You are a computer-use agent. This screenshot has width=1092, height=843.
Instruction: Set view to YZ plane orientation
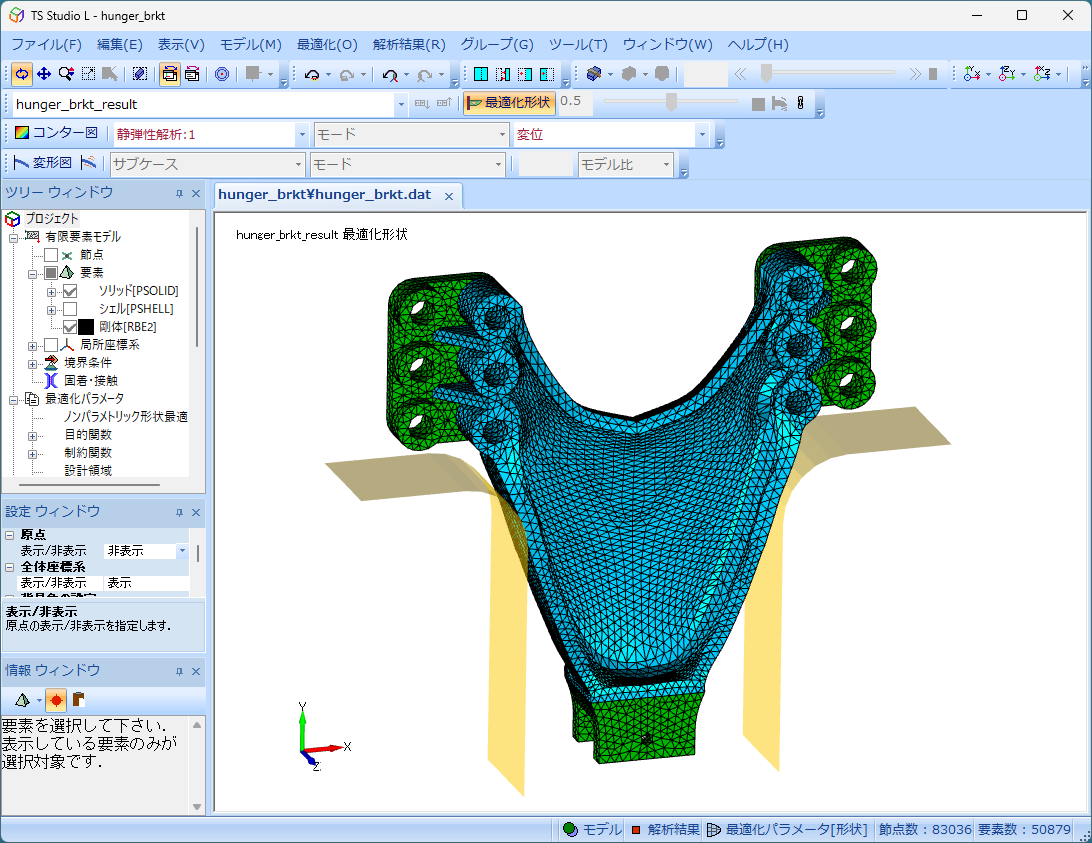pyautogui.click(x=1007, y=74)
